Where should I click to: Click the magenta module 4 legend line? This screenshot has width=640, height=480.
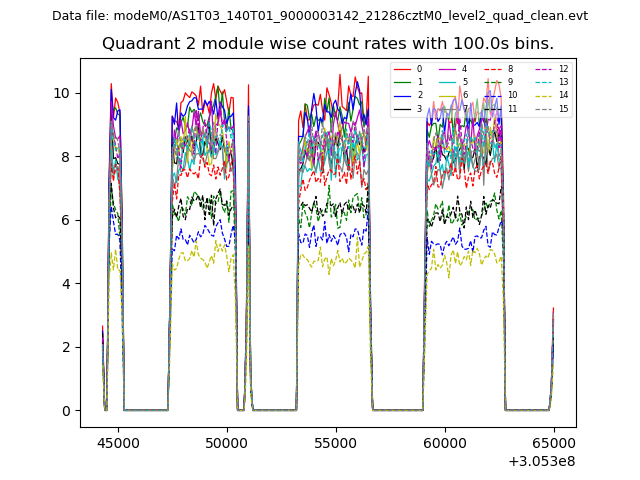coord(448,69)
